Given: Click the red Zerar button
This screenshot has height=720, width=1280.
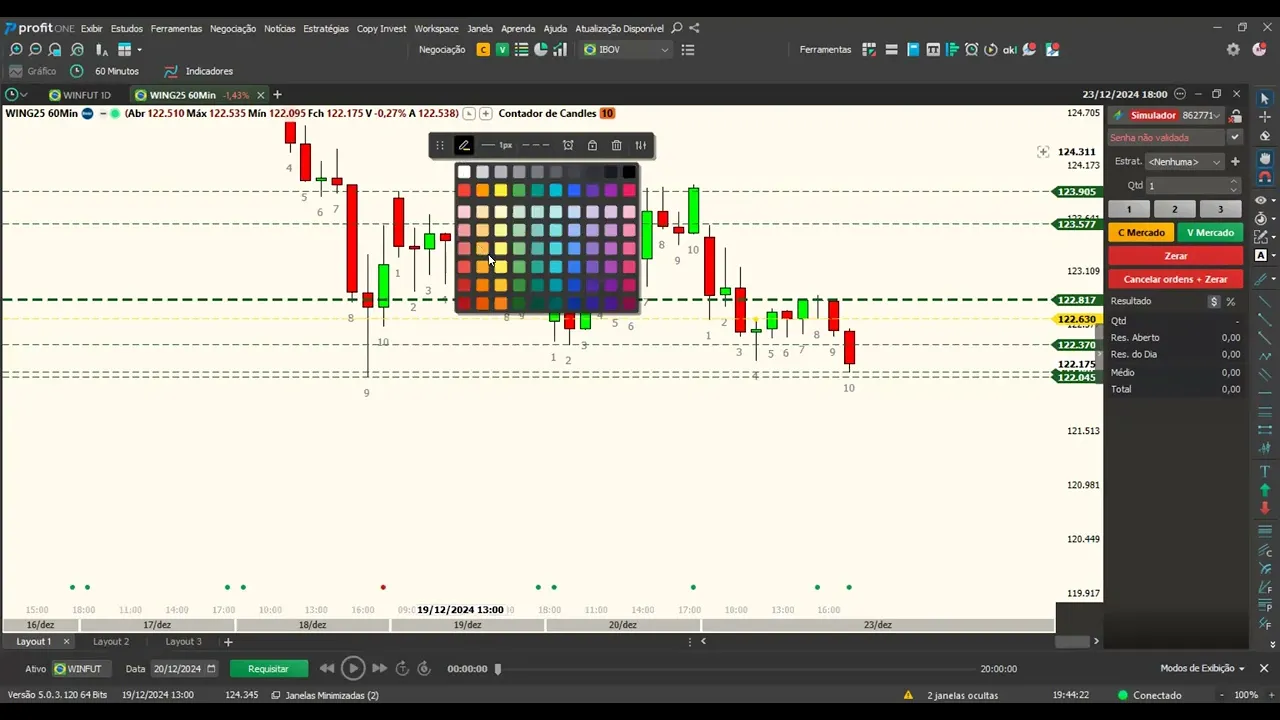Looking at the screenshot, I should pos(1176,256).
